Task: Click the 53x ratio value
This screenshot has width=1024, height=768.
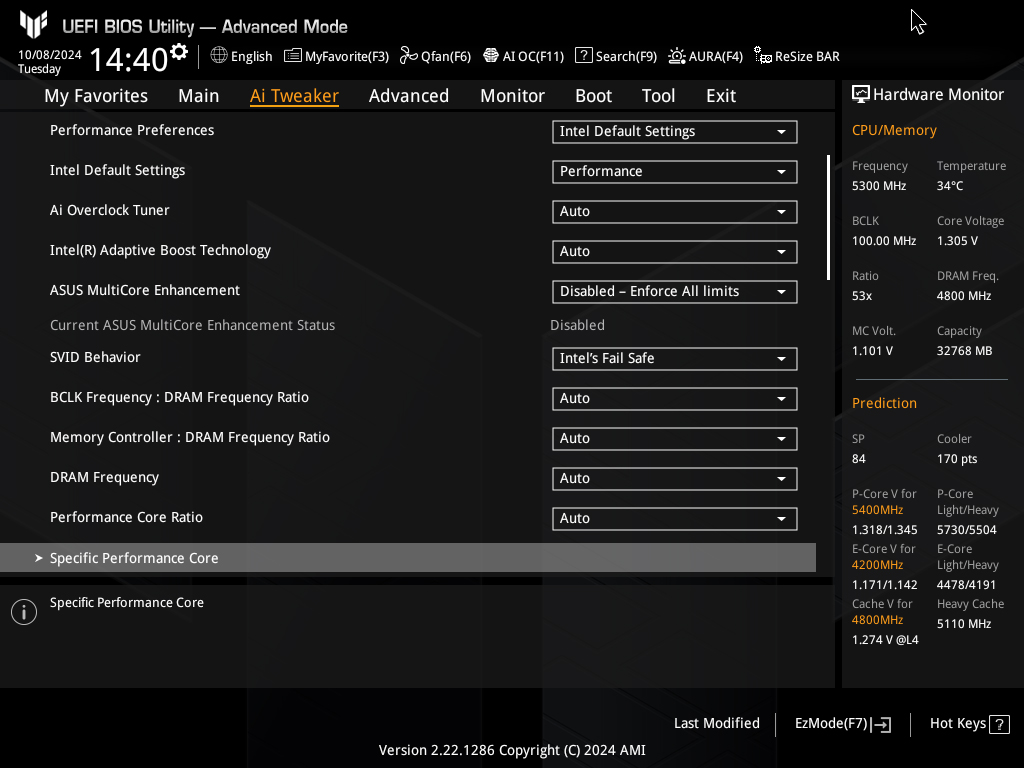Action: coord(862,296)
